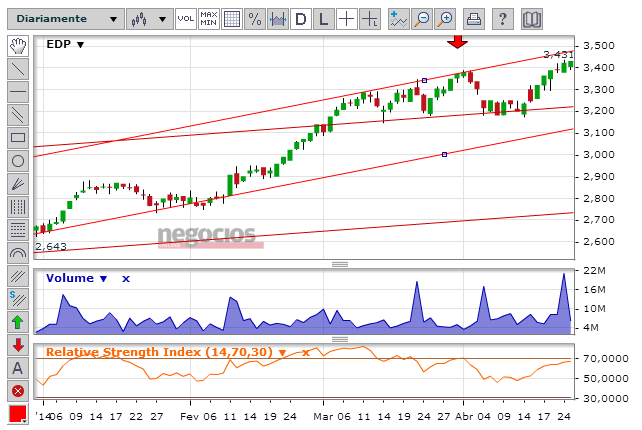Select the triple diagonal lines tool
The height and width of the screenshot is (430, 642).
tap(18, 276)
